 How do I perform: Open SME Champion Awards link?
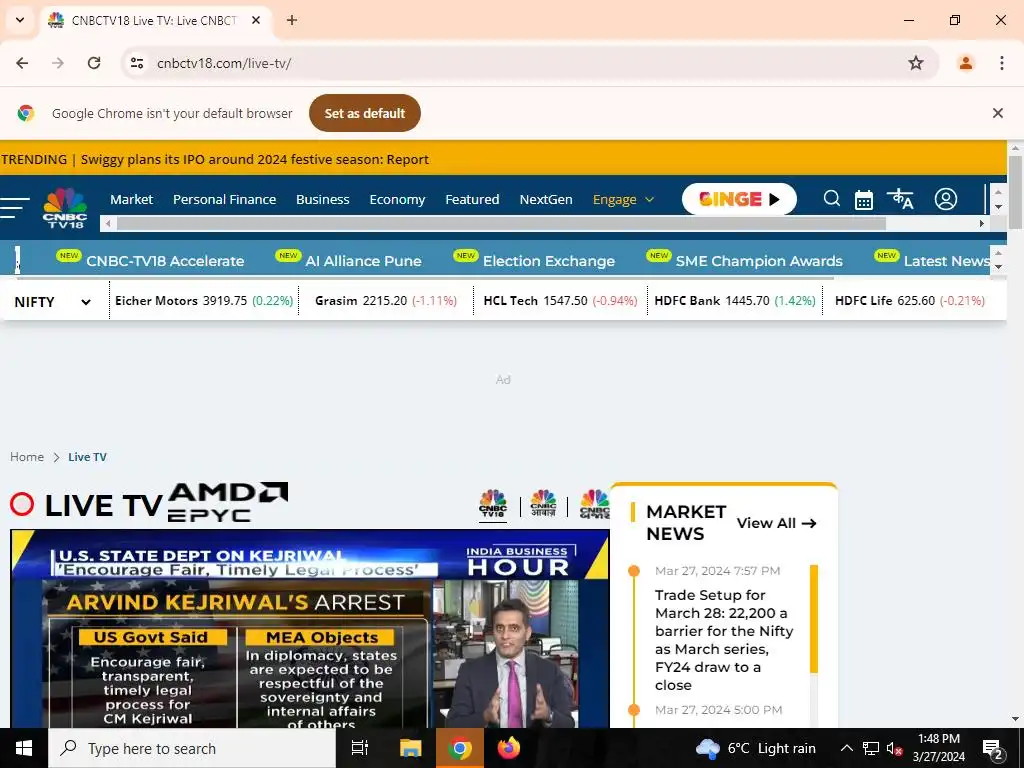tap(759, 261)
